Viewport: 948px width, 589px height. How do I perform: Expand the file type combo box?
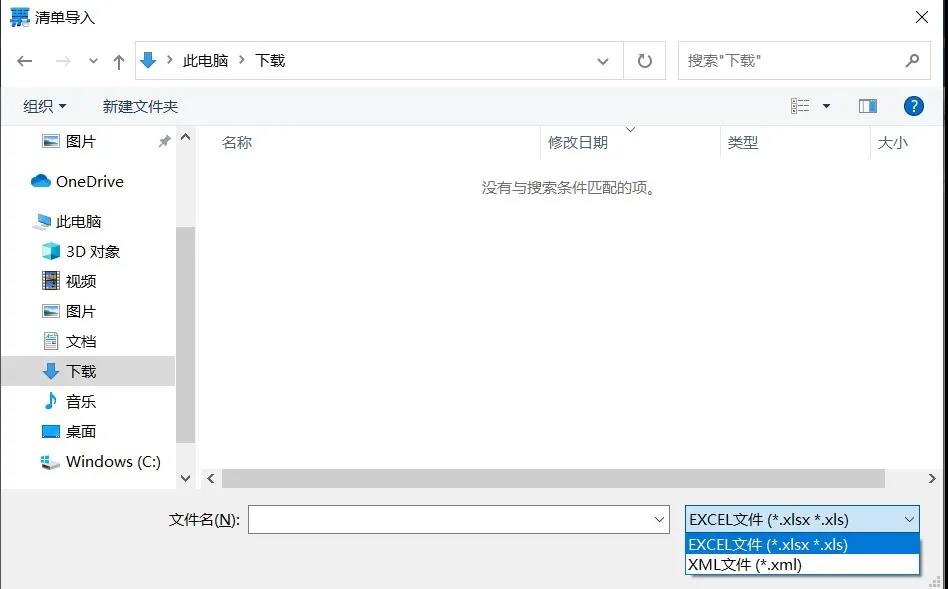[908, 519]
